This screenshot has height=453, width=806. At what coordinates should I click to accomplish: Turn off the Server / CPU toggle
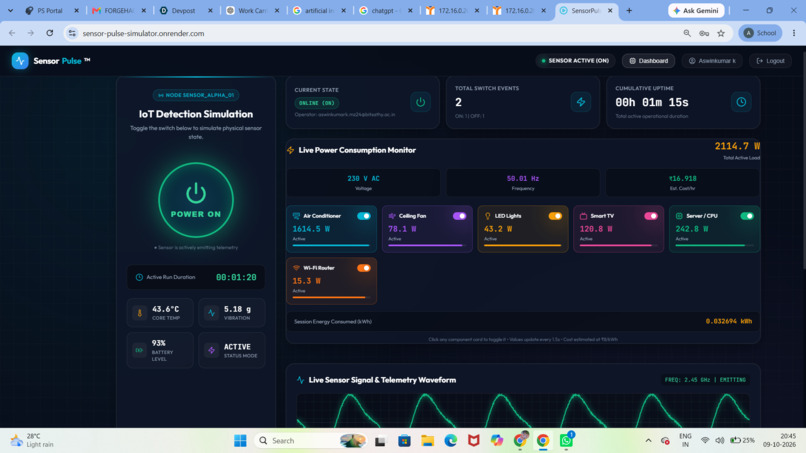746,216
